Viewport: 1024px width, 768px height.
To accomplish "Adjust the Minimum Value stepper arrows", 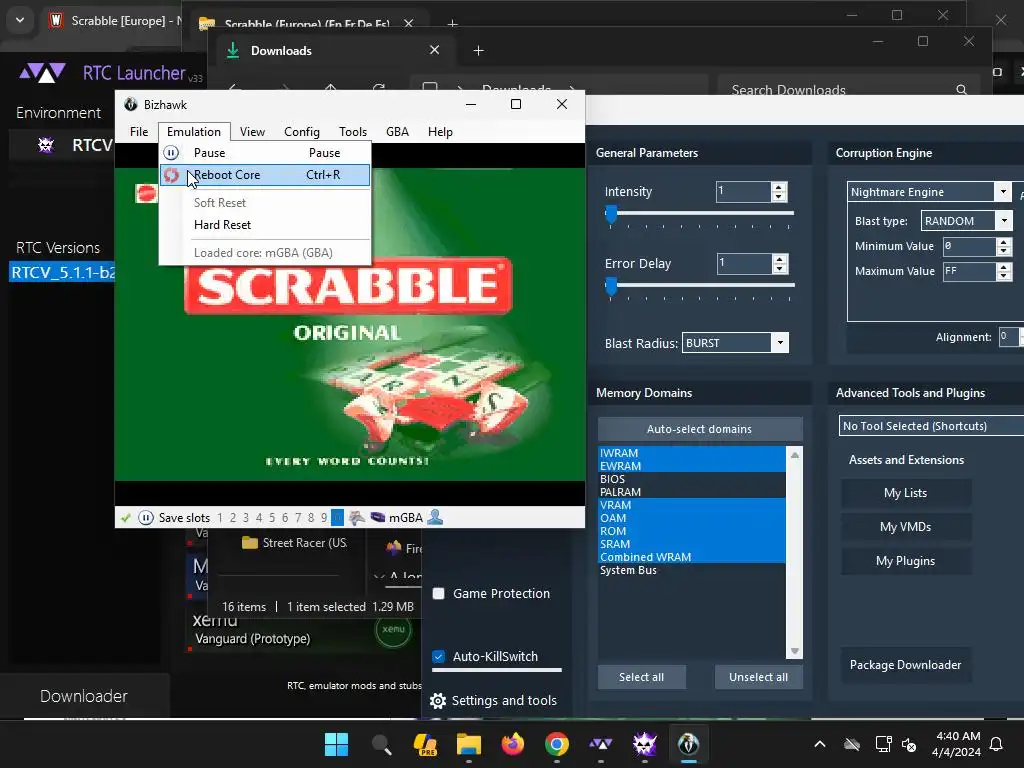I will click(x=1004, y=246).
